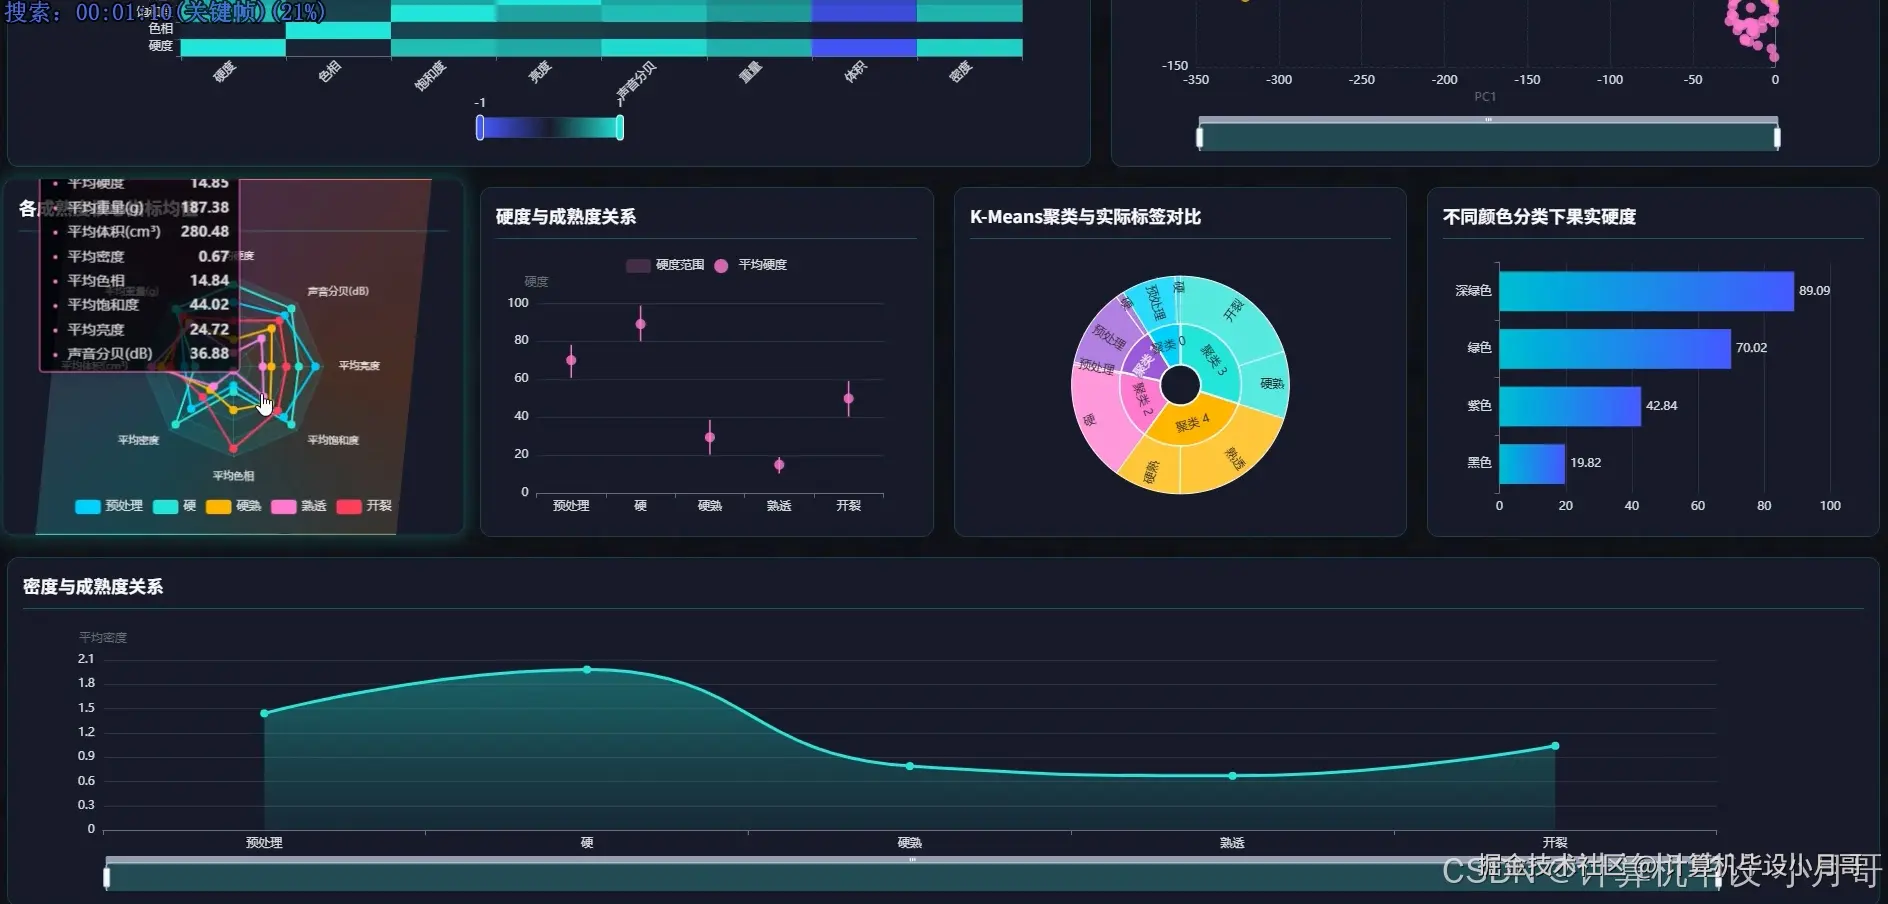The height and width of the screenshot is (904, 1888).
Task: Select the 紫色 bar valued 42.84
Action: point(1570,406)
